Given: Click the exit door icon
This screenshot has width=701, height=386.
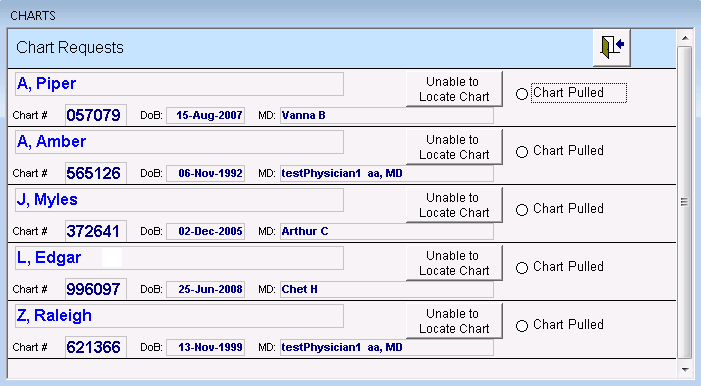Looking at the screenshot, I should click(612, 47).
